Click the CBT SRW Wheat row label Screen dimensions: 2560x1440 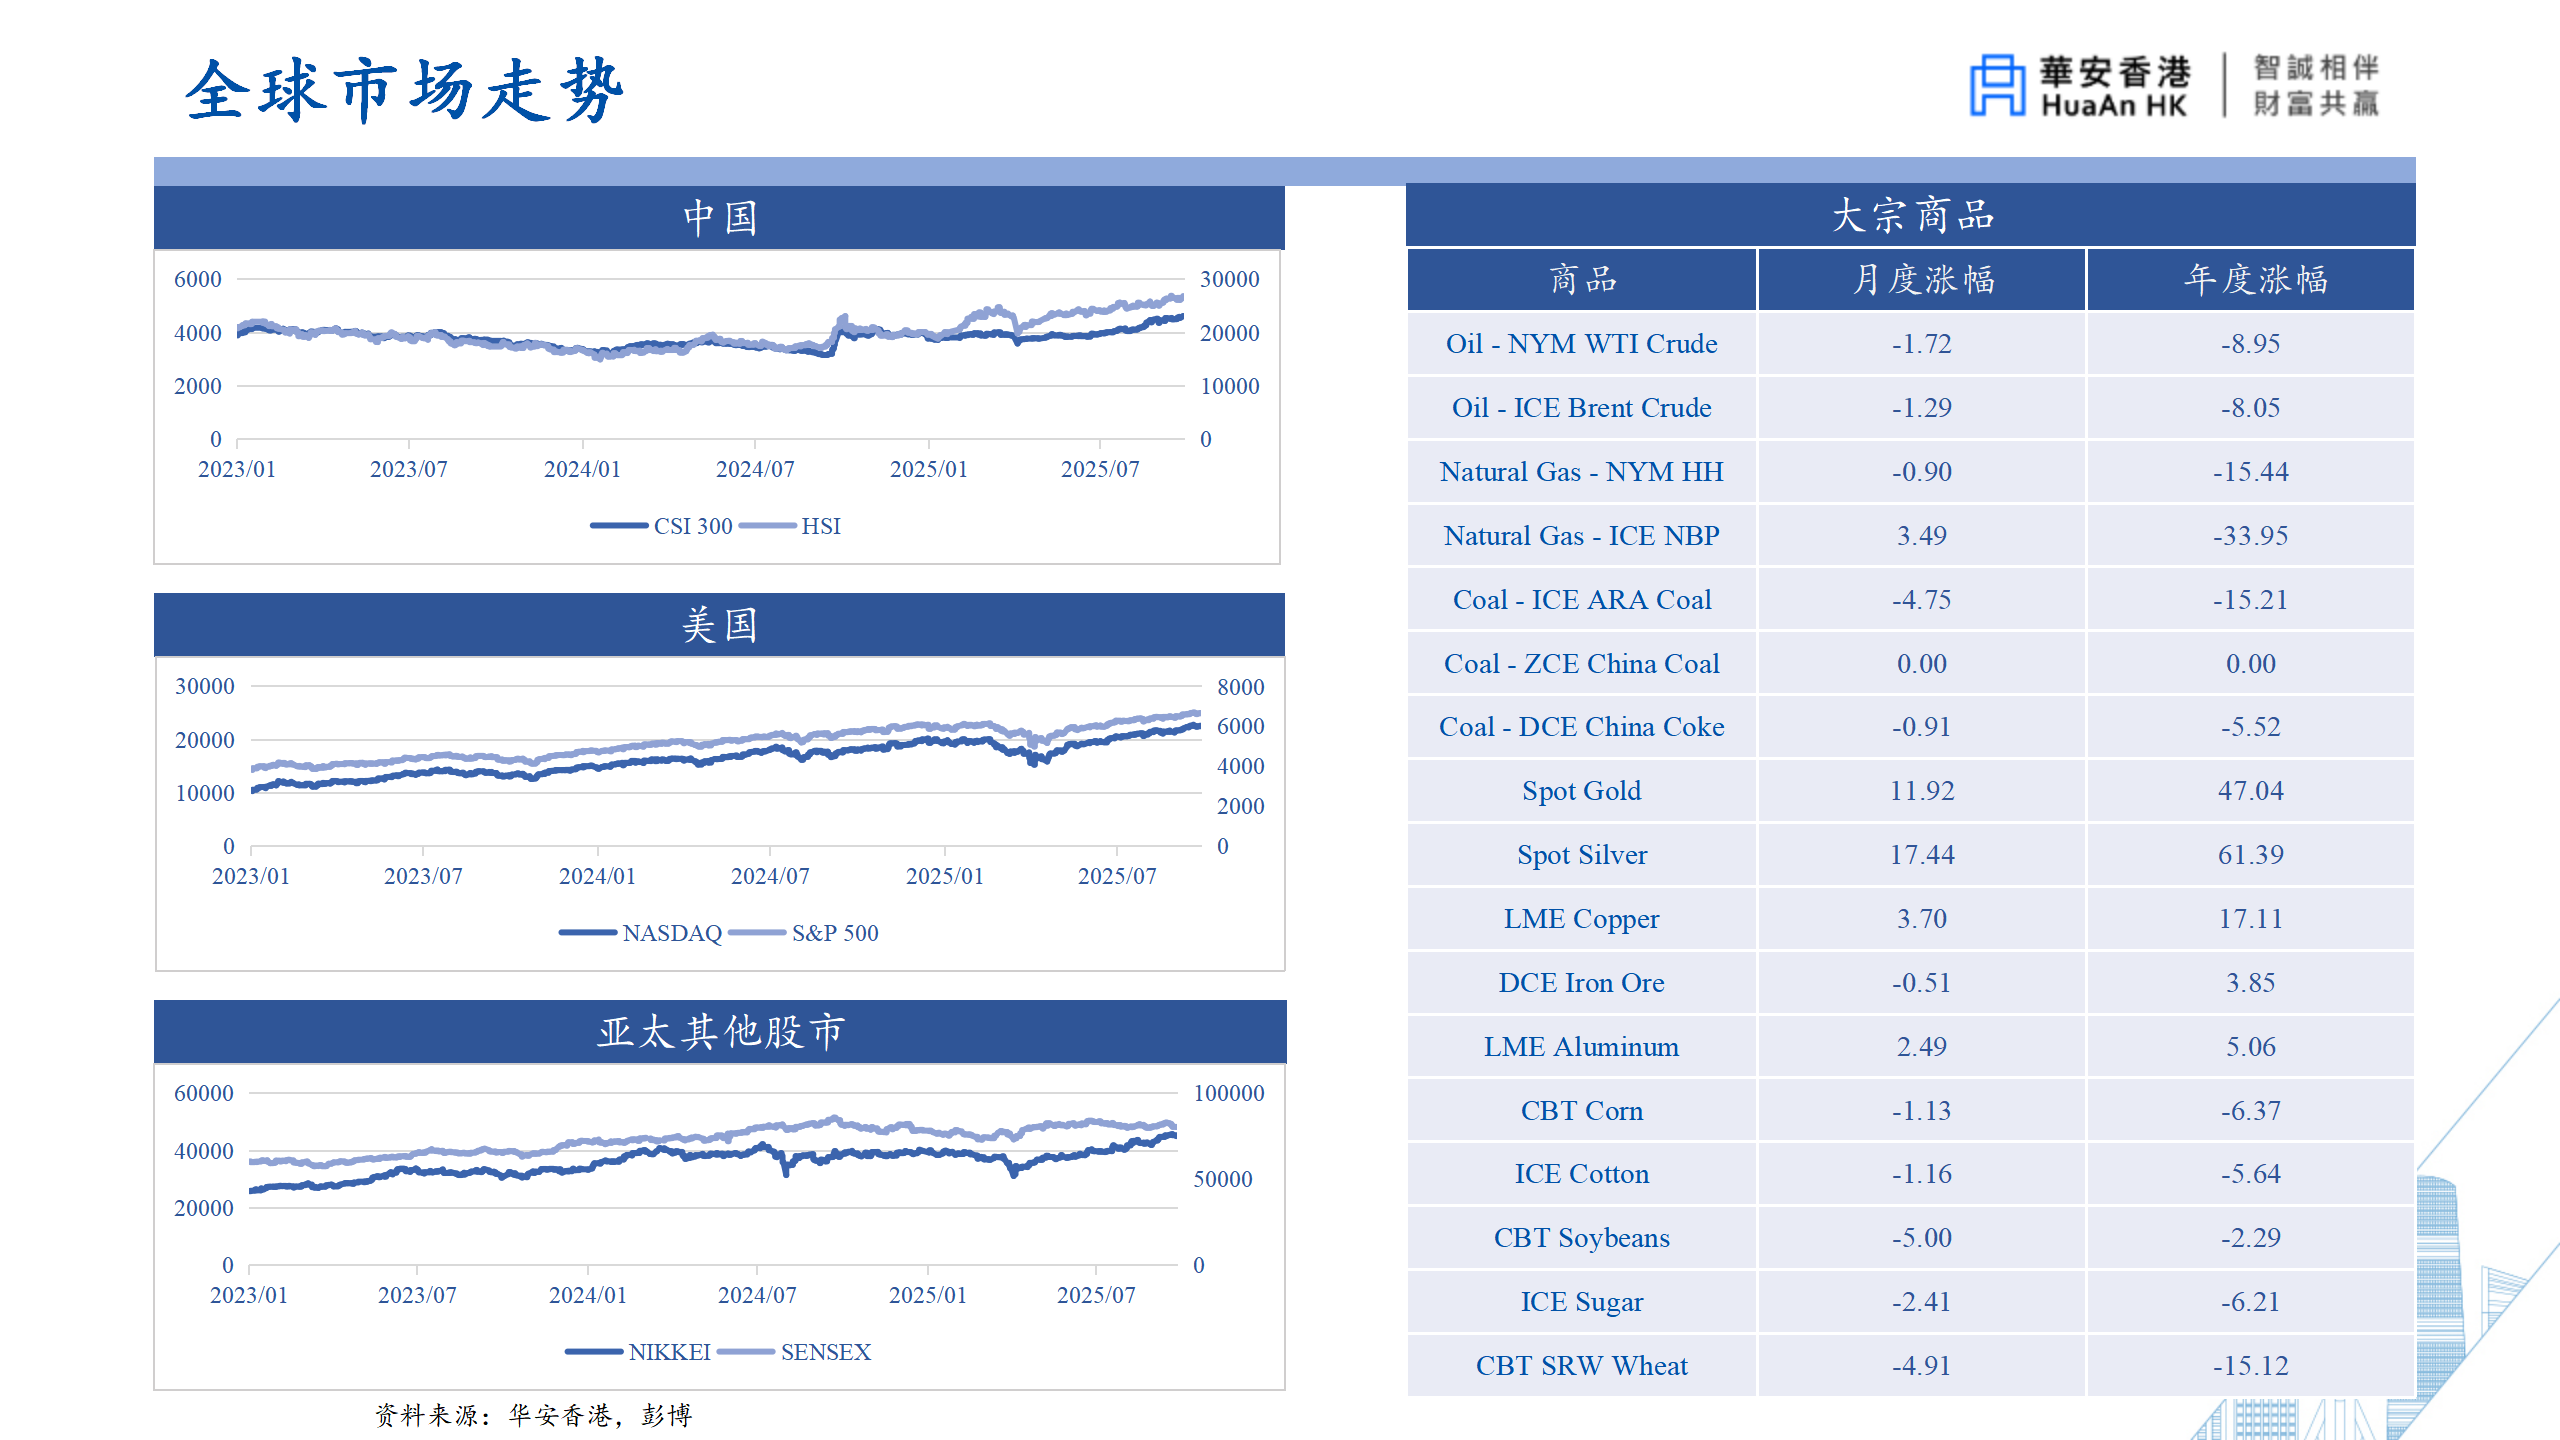pos(1581,1366)
